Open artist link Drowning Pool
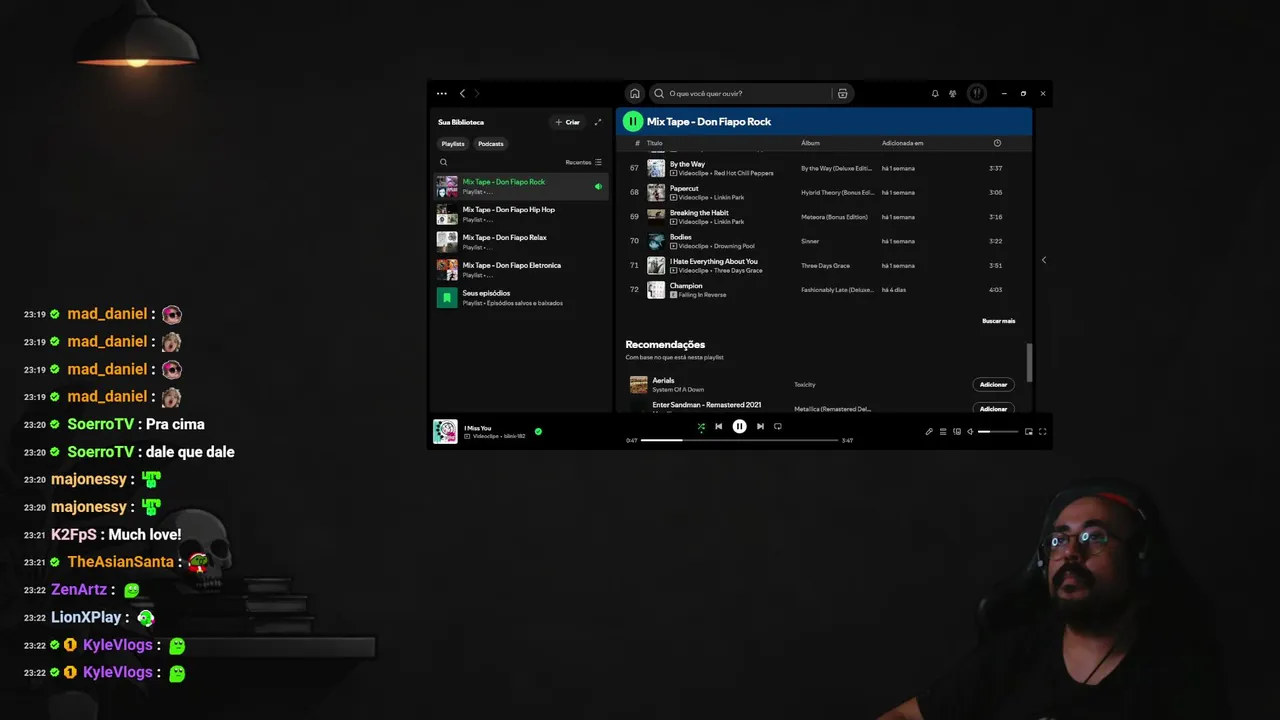The image size is (1280, 720). [x=733, y=246]
